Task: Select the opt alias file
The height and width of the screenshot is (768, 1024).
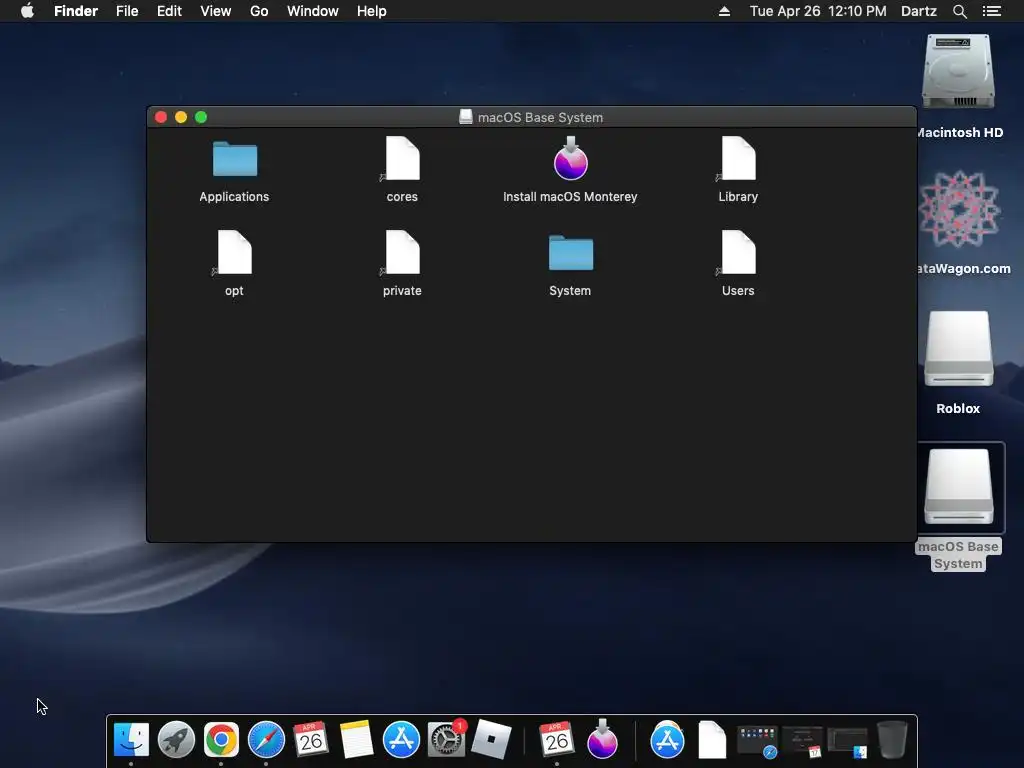Action: (234, 253)
